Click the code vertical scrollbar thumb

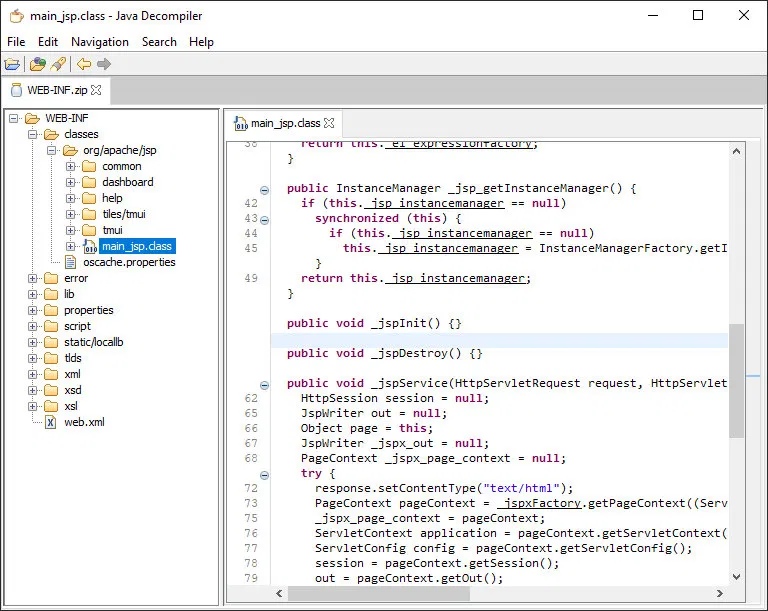pyautogui.click(x=736, y=380)
